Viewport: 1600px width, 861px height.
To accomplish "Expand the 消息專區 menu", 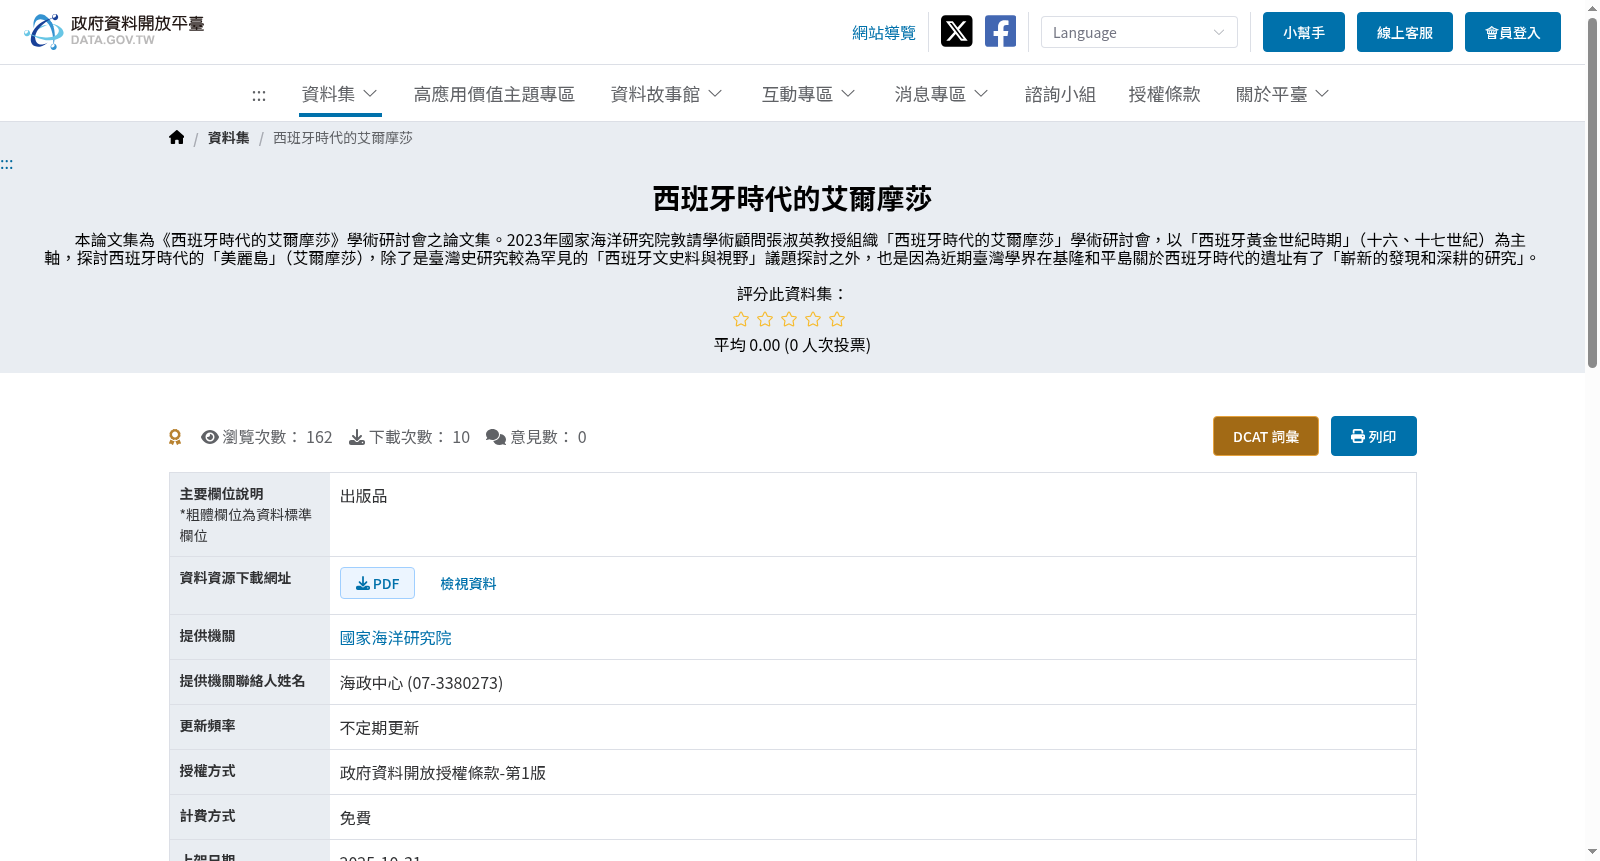I will point(942,94).
